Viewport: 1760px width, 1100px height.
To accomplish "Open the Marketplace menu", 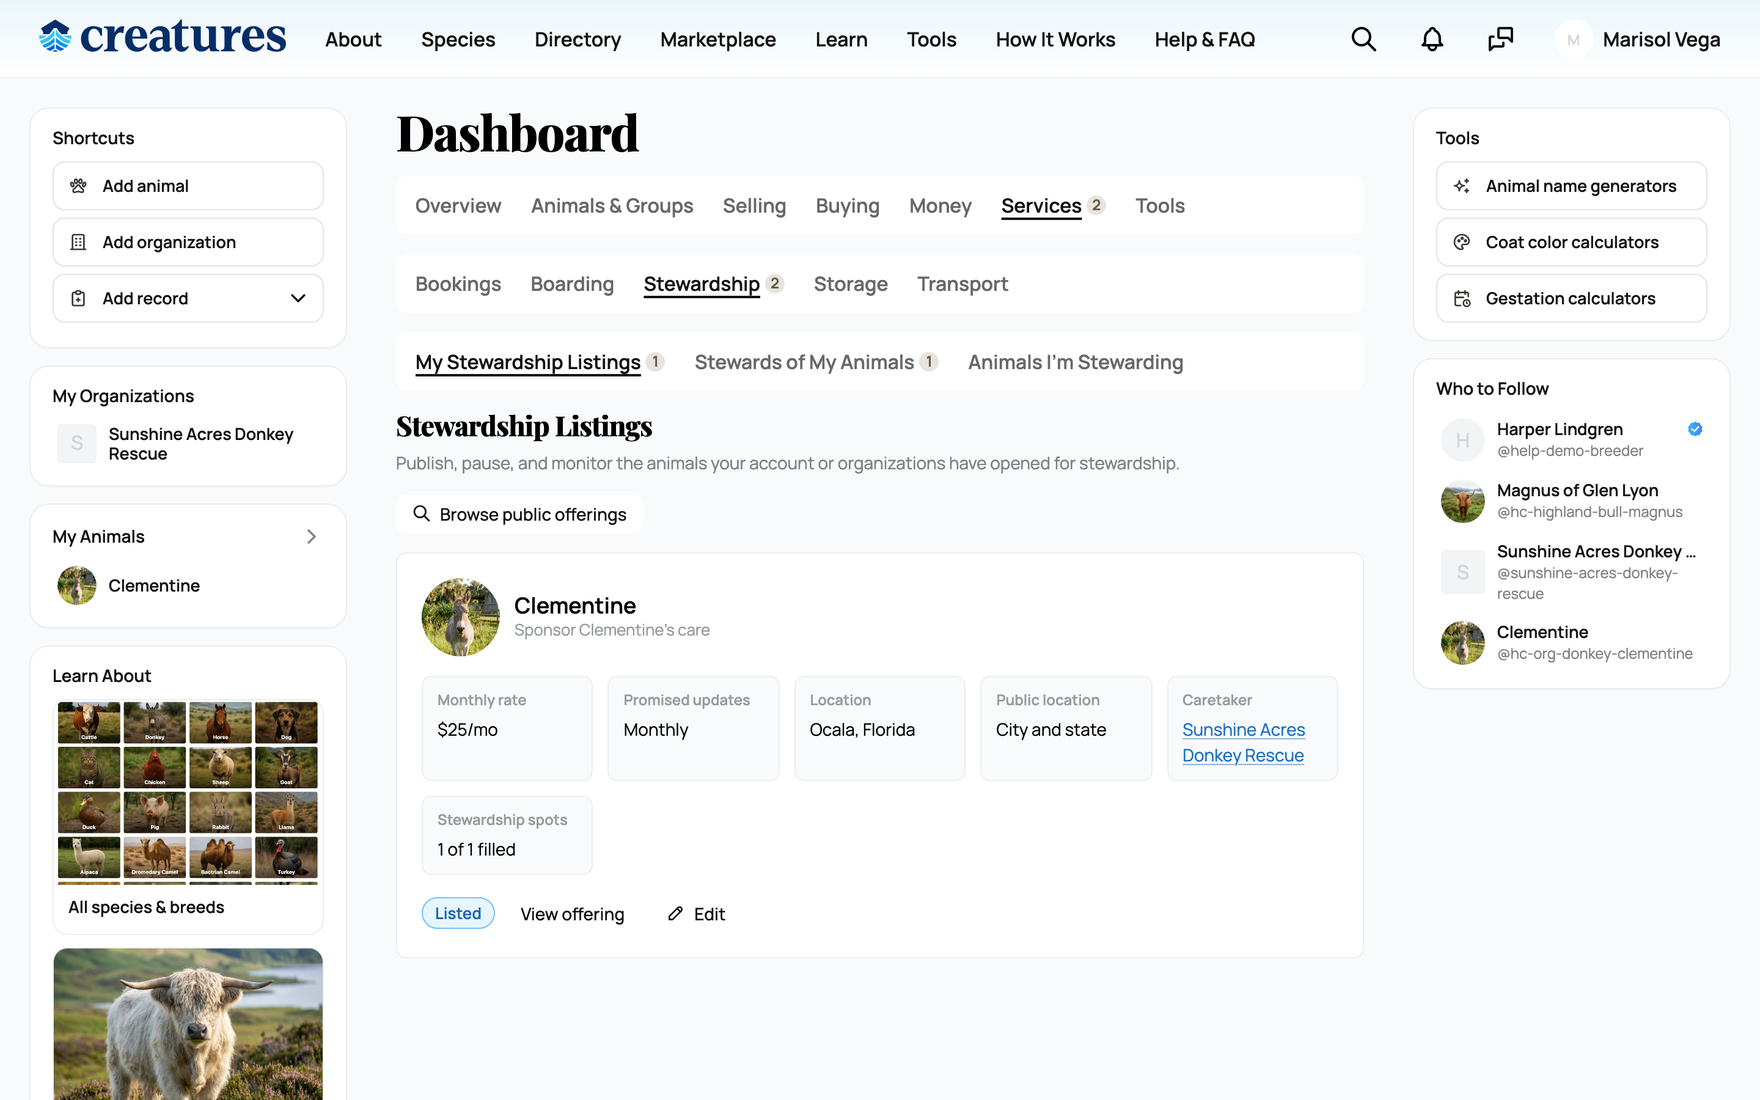I will 718,39.
